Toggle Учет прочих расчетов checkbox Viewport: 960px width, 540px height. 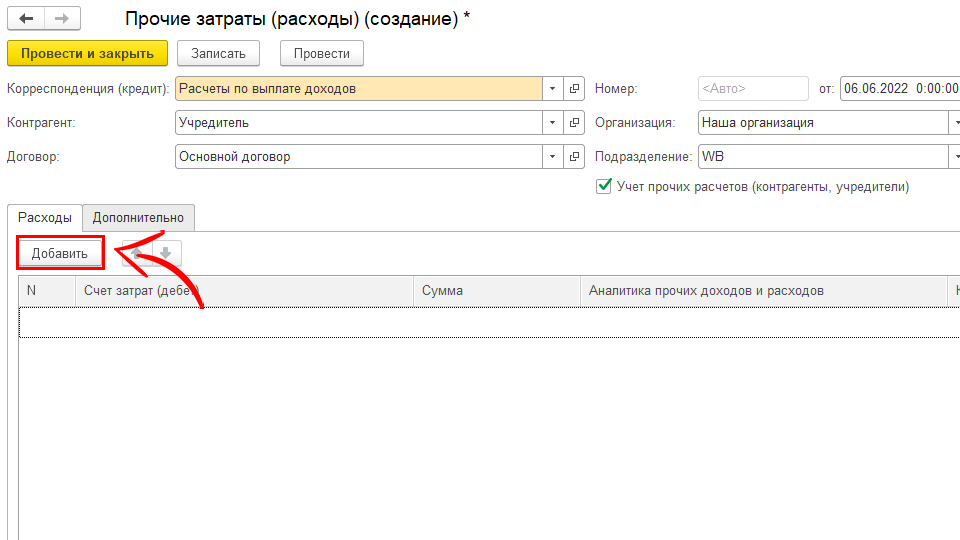pos(604,186)
